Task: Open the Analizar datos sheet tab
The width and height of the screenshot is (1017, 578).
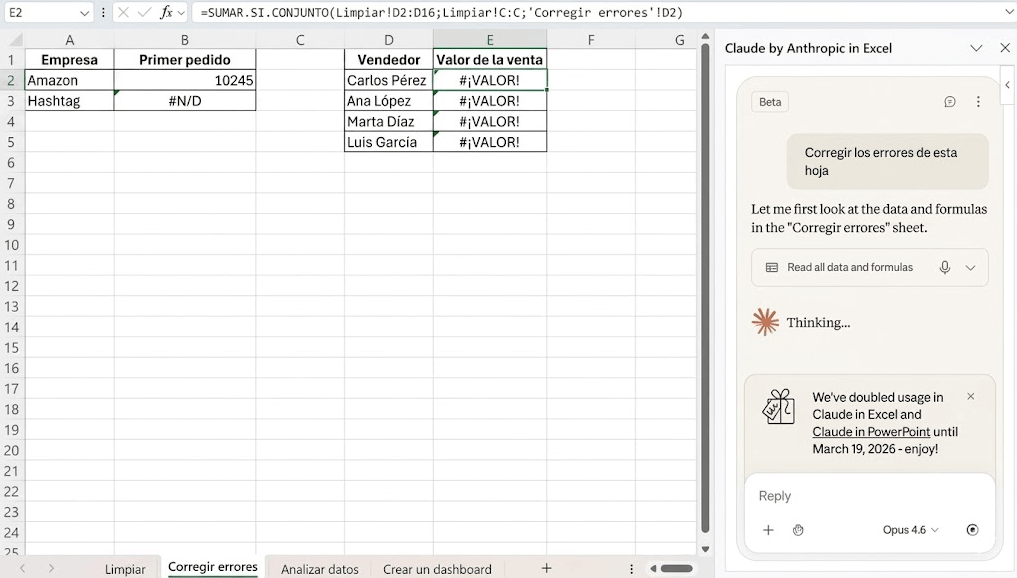Action: click(x=320, y=569)
